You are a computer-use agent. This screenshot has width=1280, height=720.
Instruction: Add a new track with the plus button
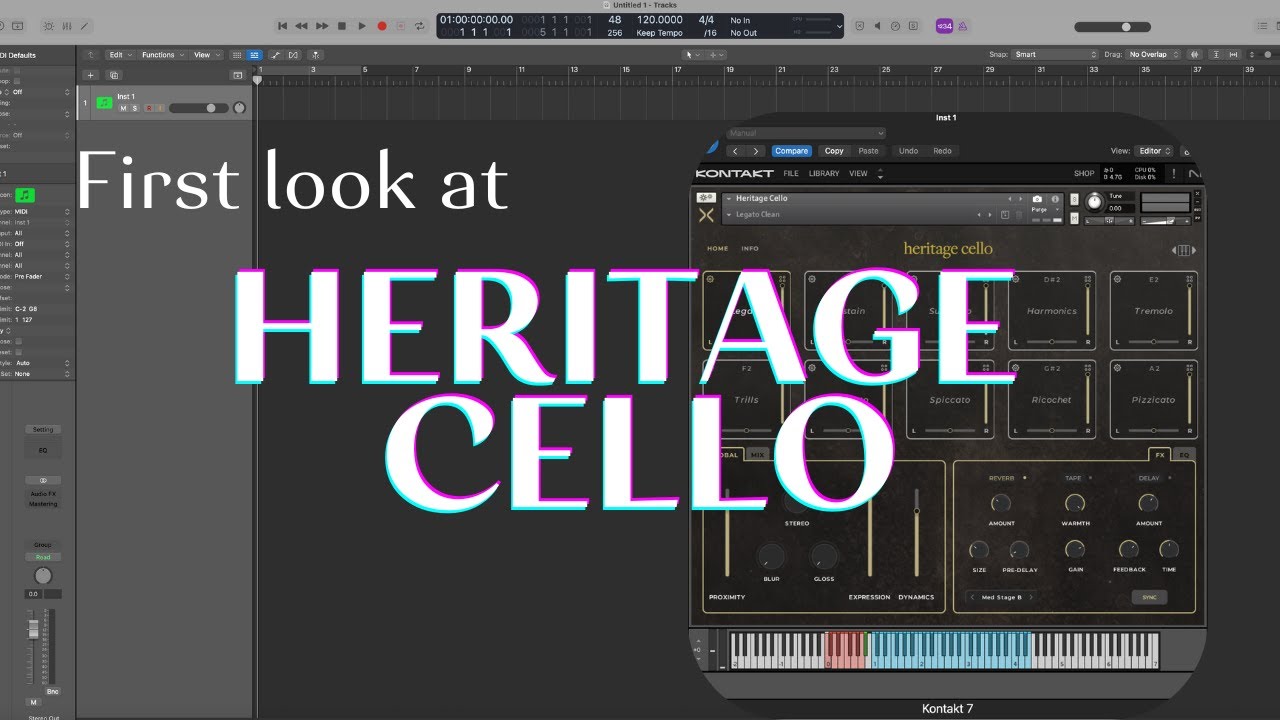(x=90, y=75)
